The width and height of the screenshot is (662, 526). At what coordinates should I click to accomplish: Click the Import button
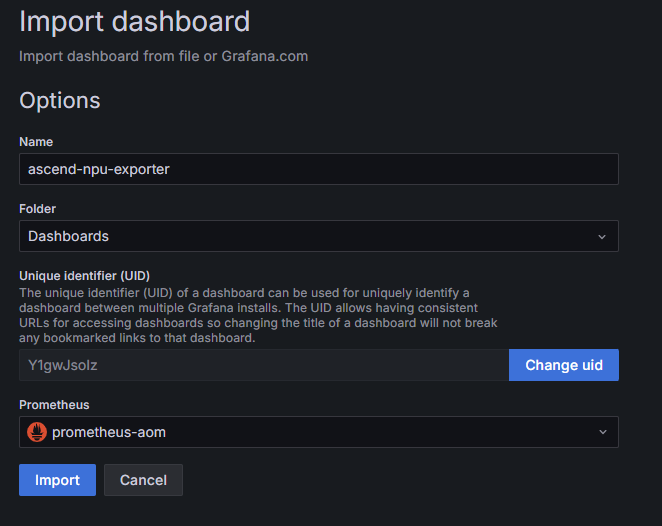pos(57,480)
